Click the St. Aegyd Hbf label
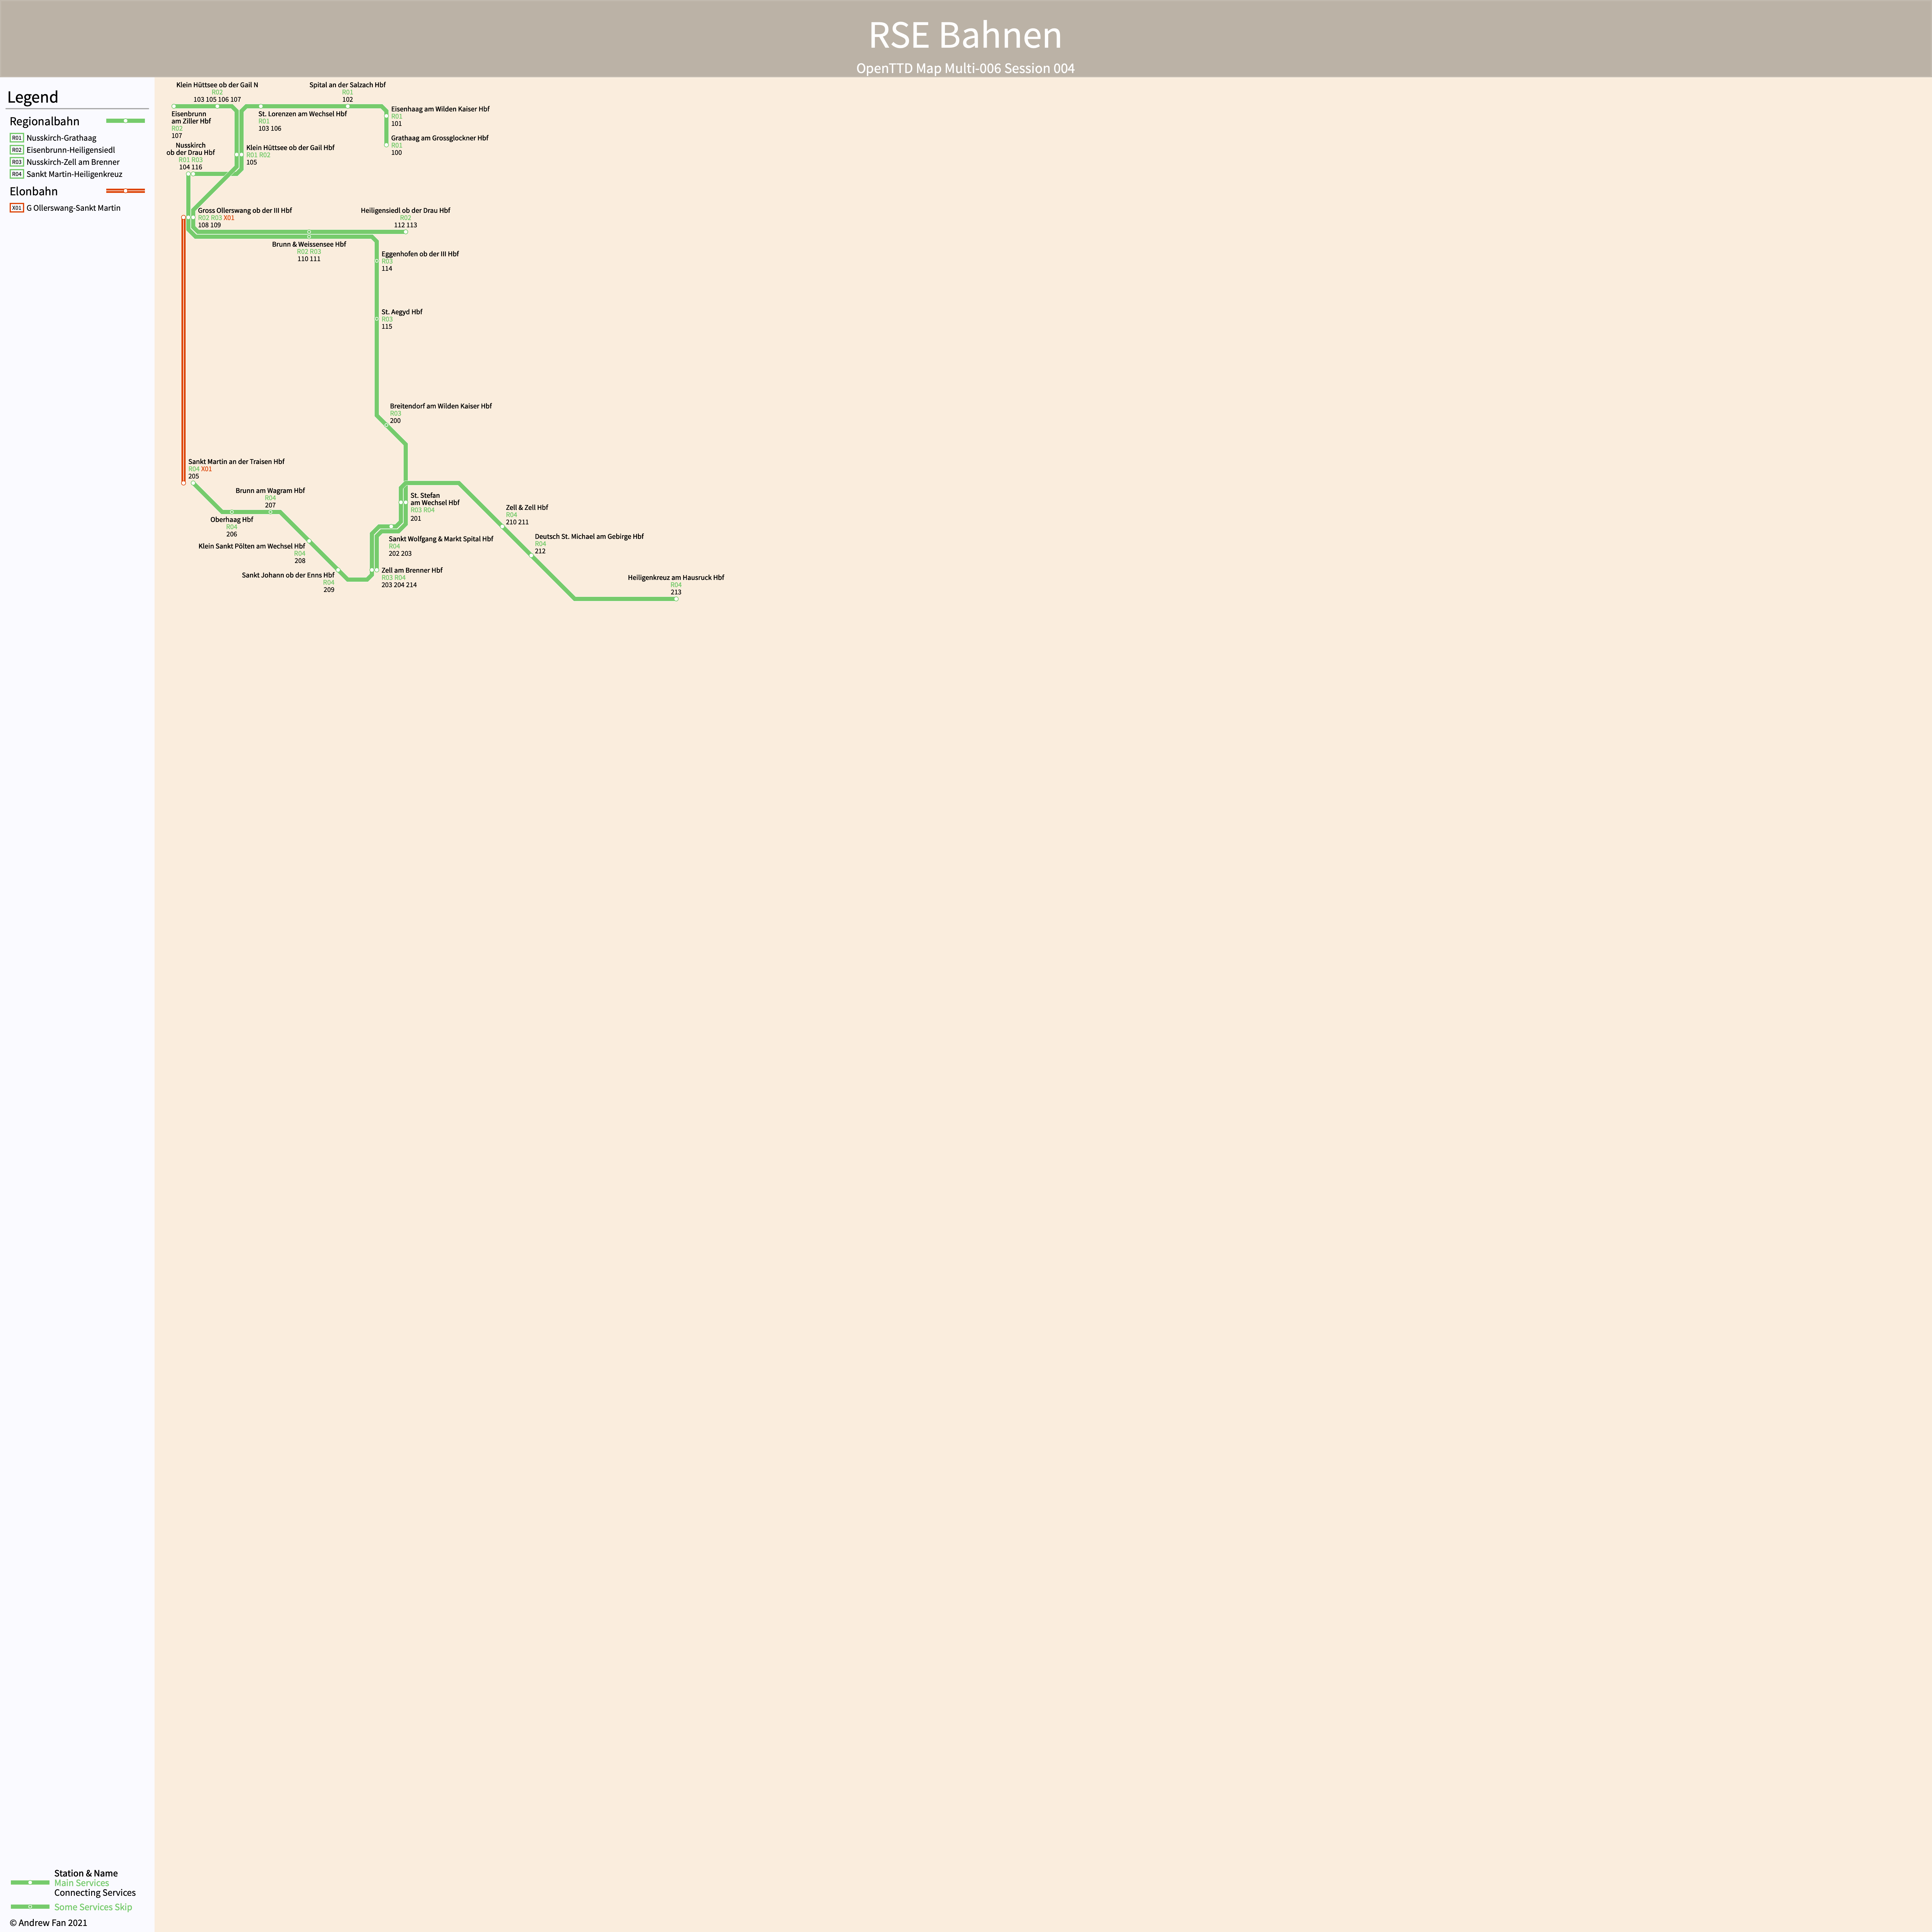Image resolution: width=1932 pixels, height=1932 pixels. tap(402, 312)
